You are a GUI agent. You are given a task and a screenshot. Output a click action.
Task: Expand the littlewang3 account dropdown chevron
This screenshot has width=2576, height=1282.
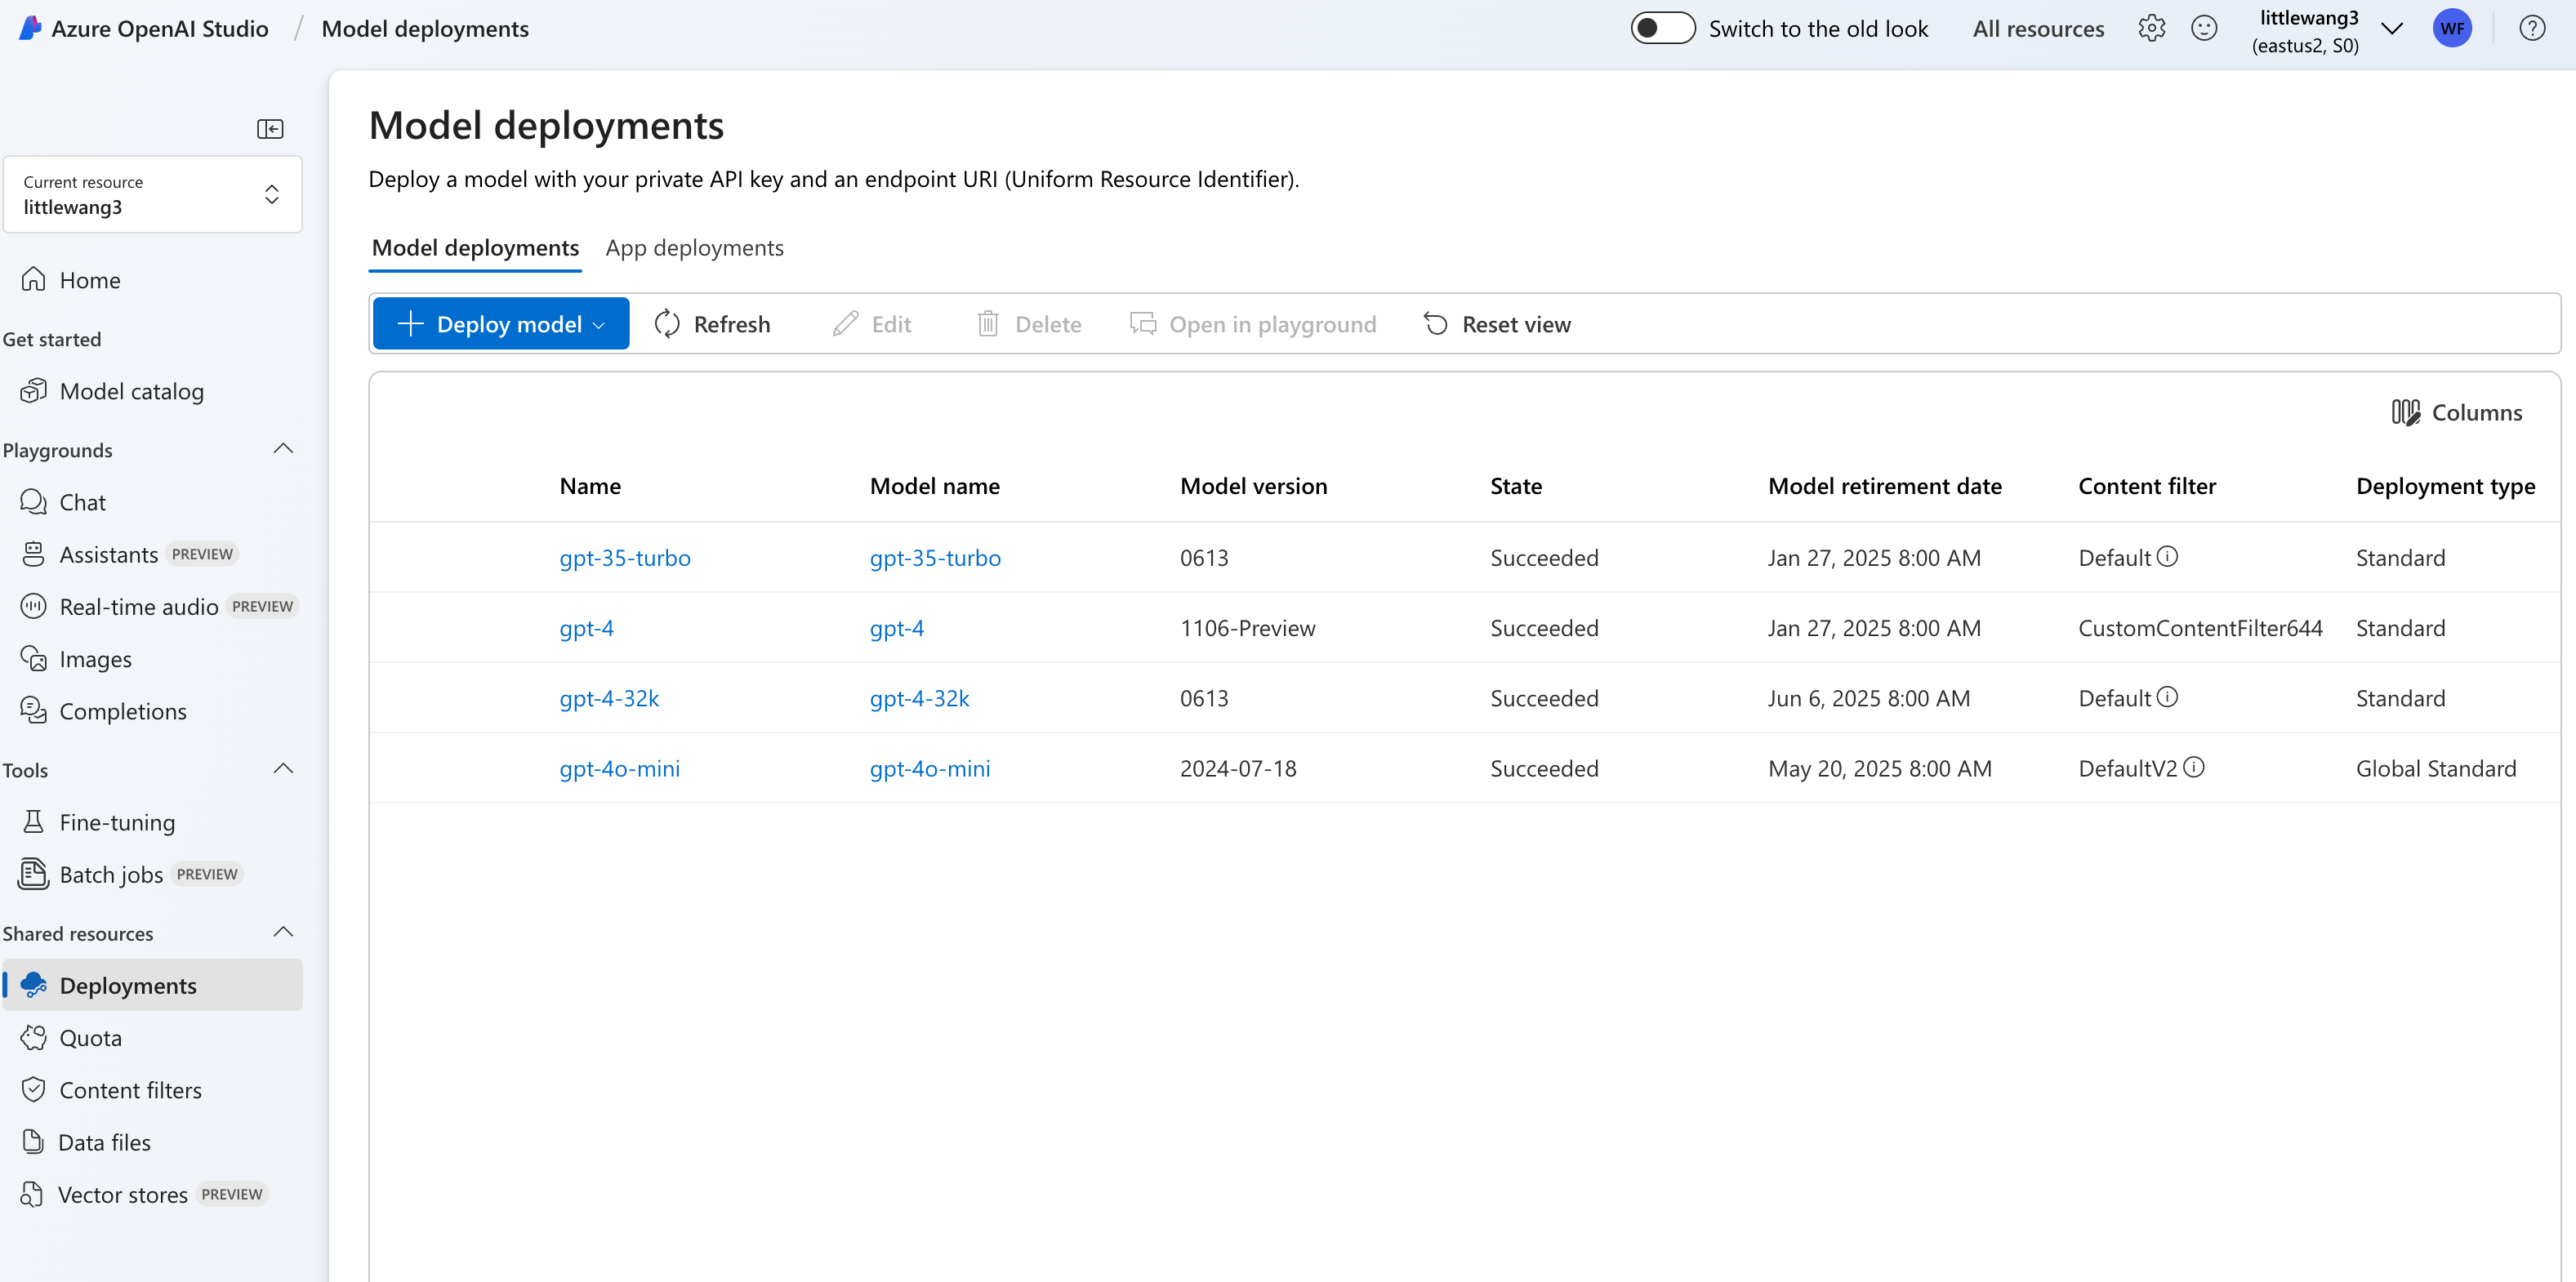click(x=2392, y=29)
